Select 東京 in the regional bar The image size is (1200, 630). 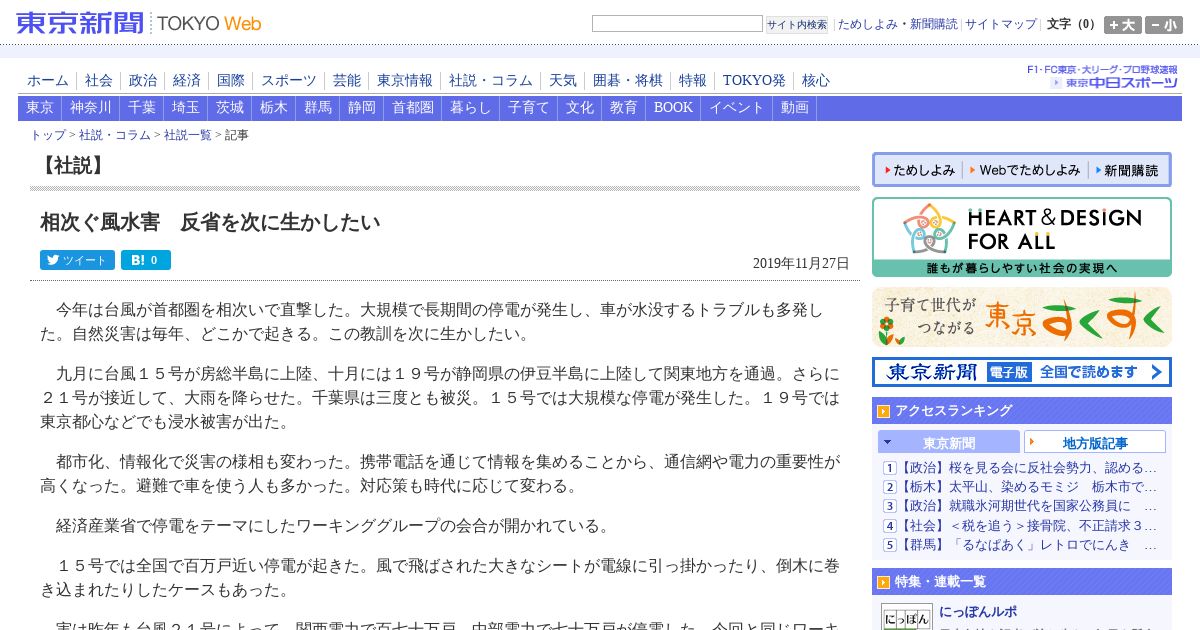[40, 108]
